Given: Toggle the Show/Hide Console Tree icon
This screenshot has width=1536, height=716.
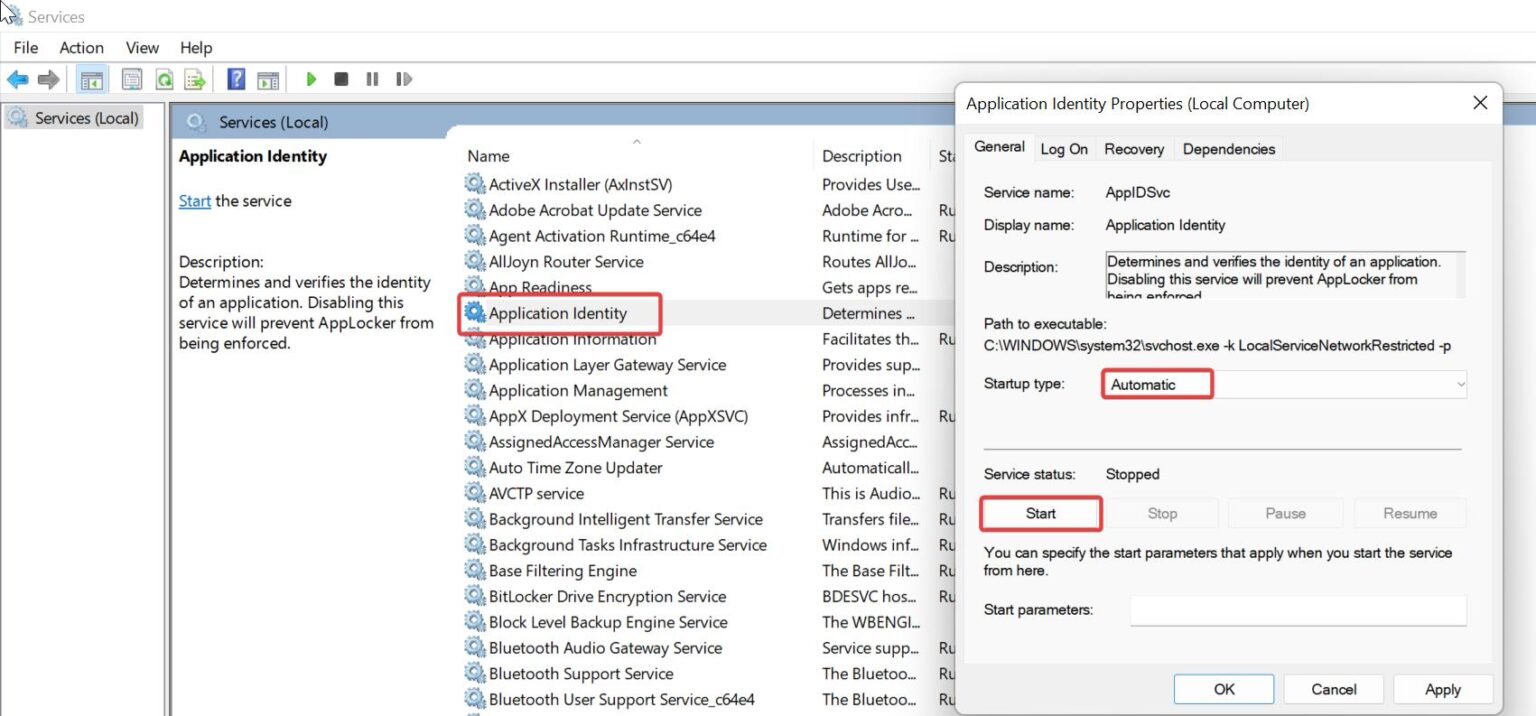Looking at the screenshot, I should 91,79.
